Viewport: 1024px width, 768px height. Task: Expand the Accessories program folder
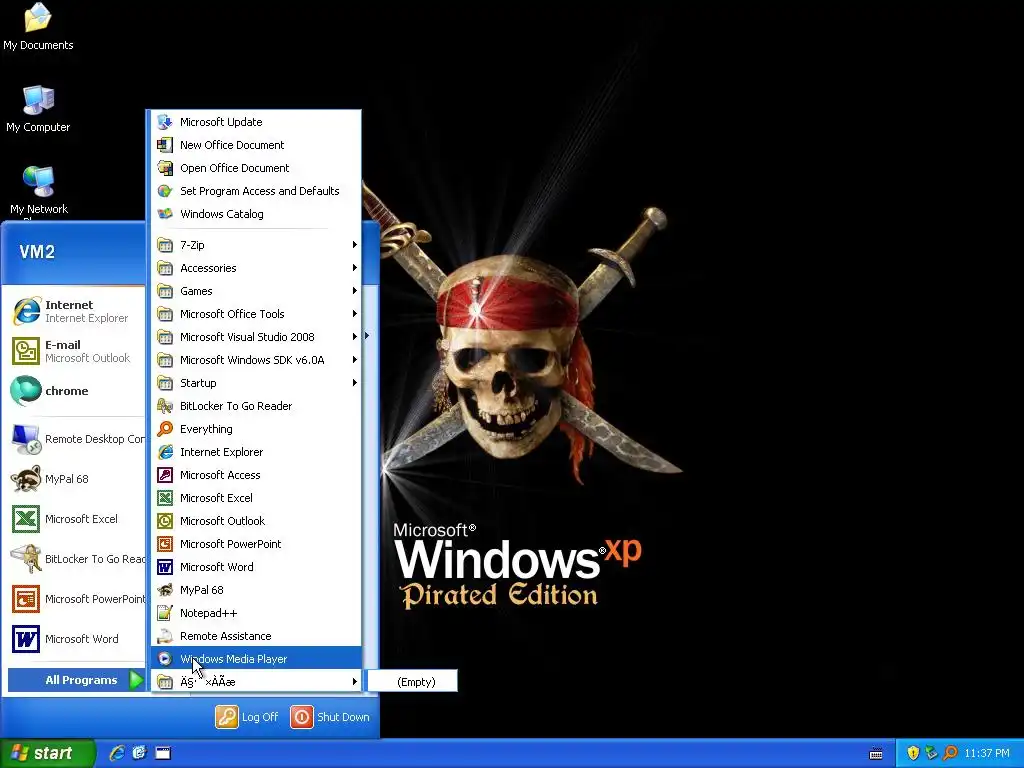256,268
